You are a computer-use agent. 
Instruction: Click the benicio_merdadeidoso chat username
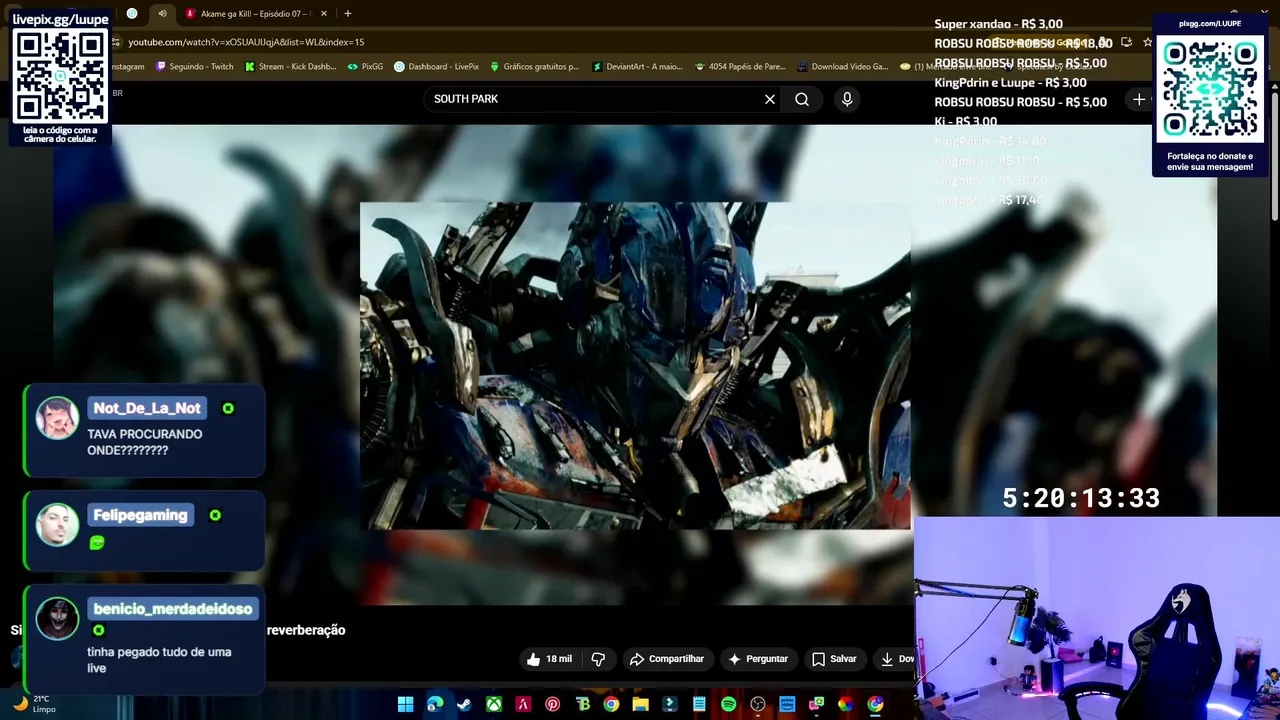click(173, 609)
